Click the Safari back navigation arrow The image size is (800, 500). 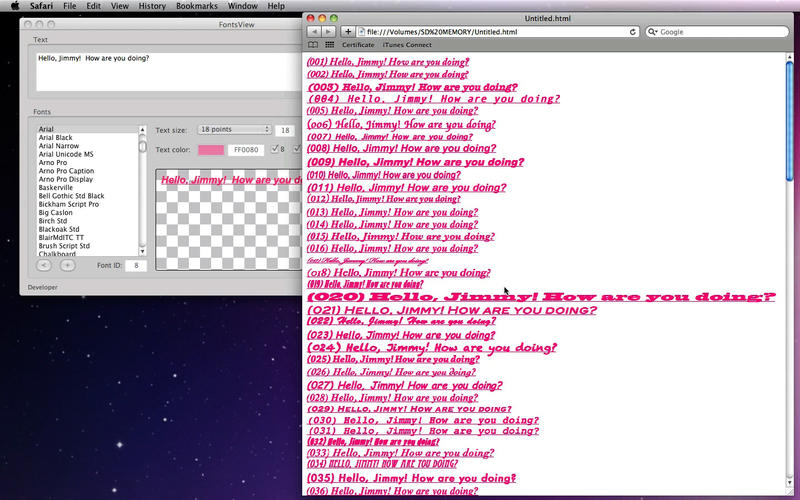[x=314, y=32]
